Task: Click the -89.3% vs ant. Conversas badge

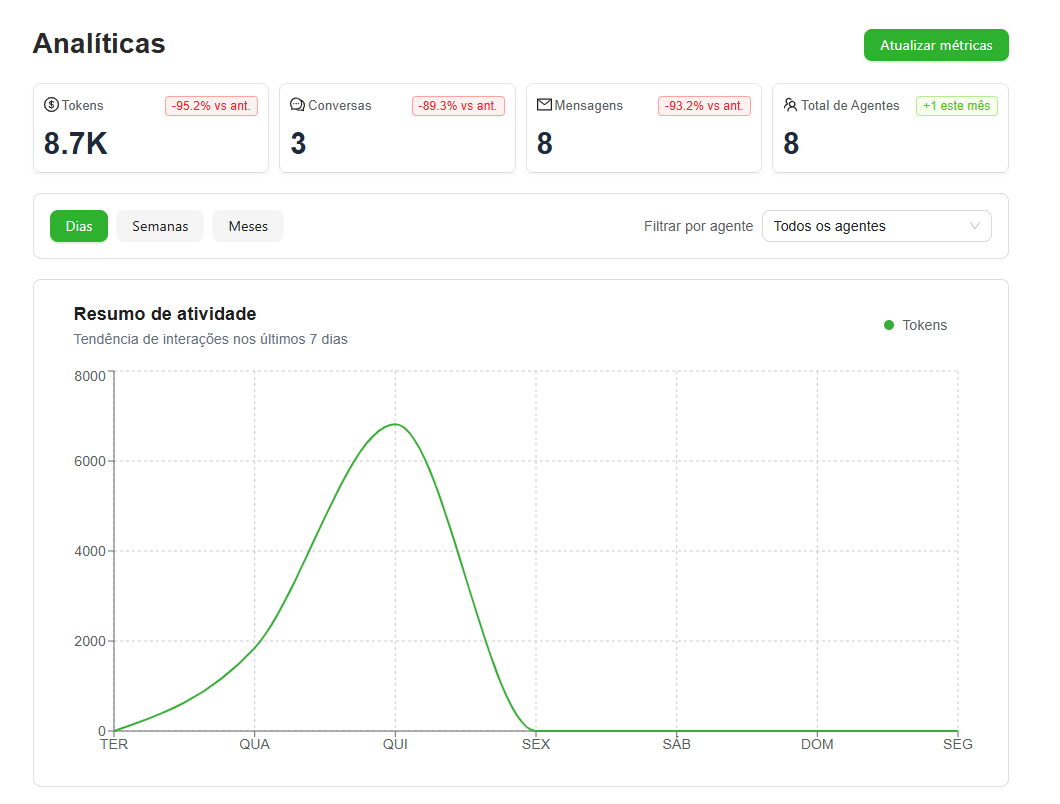Action: coord(458,106)
